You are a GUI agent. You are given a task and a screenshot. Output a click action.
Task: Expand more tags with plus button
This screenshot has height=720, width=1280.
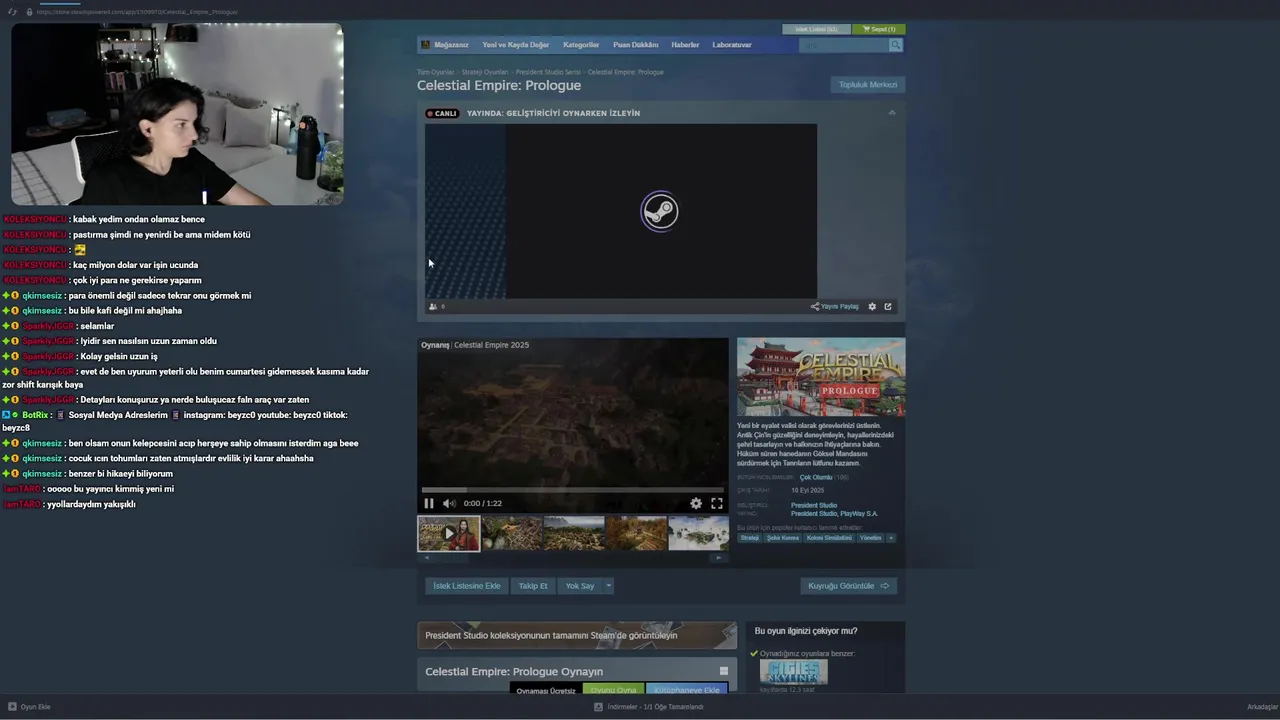(x=891, y=538)
